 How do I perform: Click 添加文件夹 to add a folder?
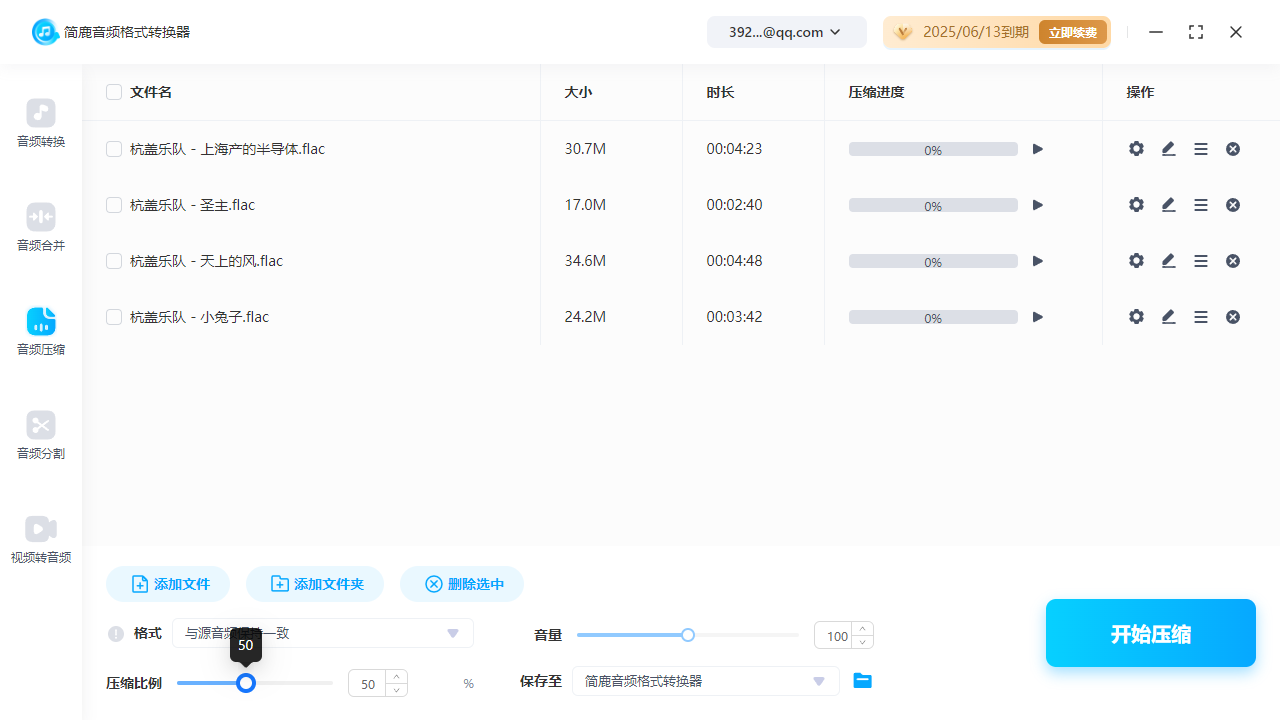click(x=314, y=584)
